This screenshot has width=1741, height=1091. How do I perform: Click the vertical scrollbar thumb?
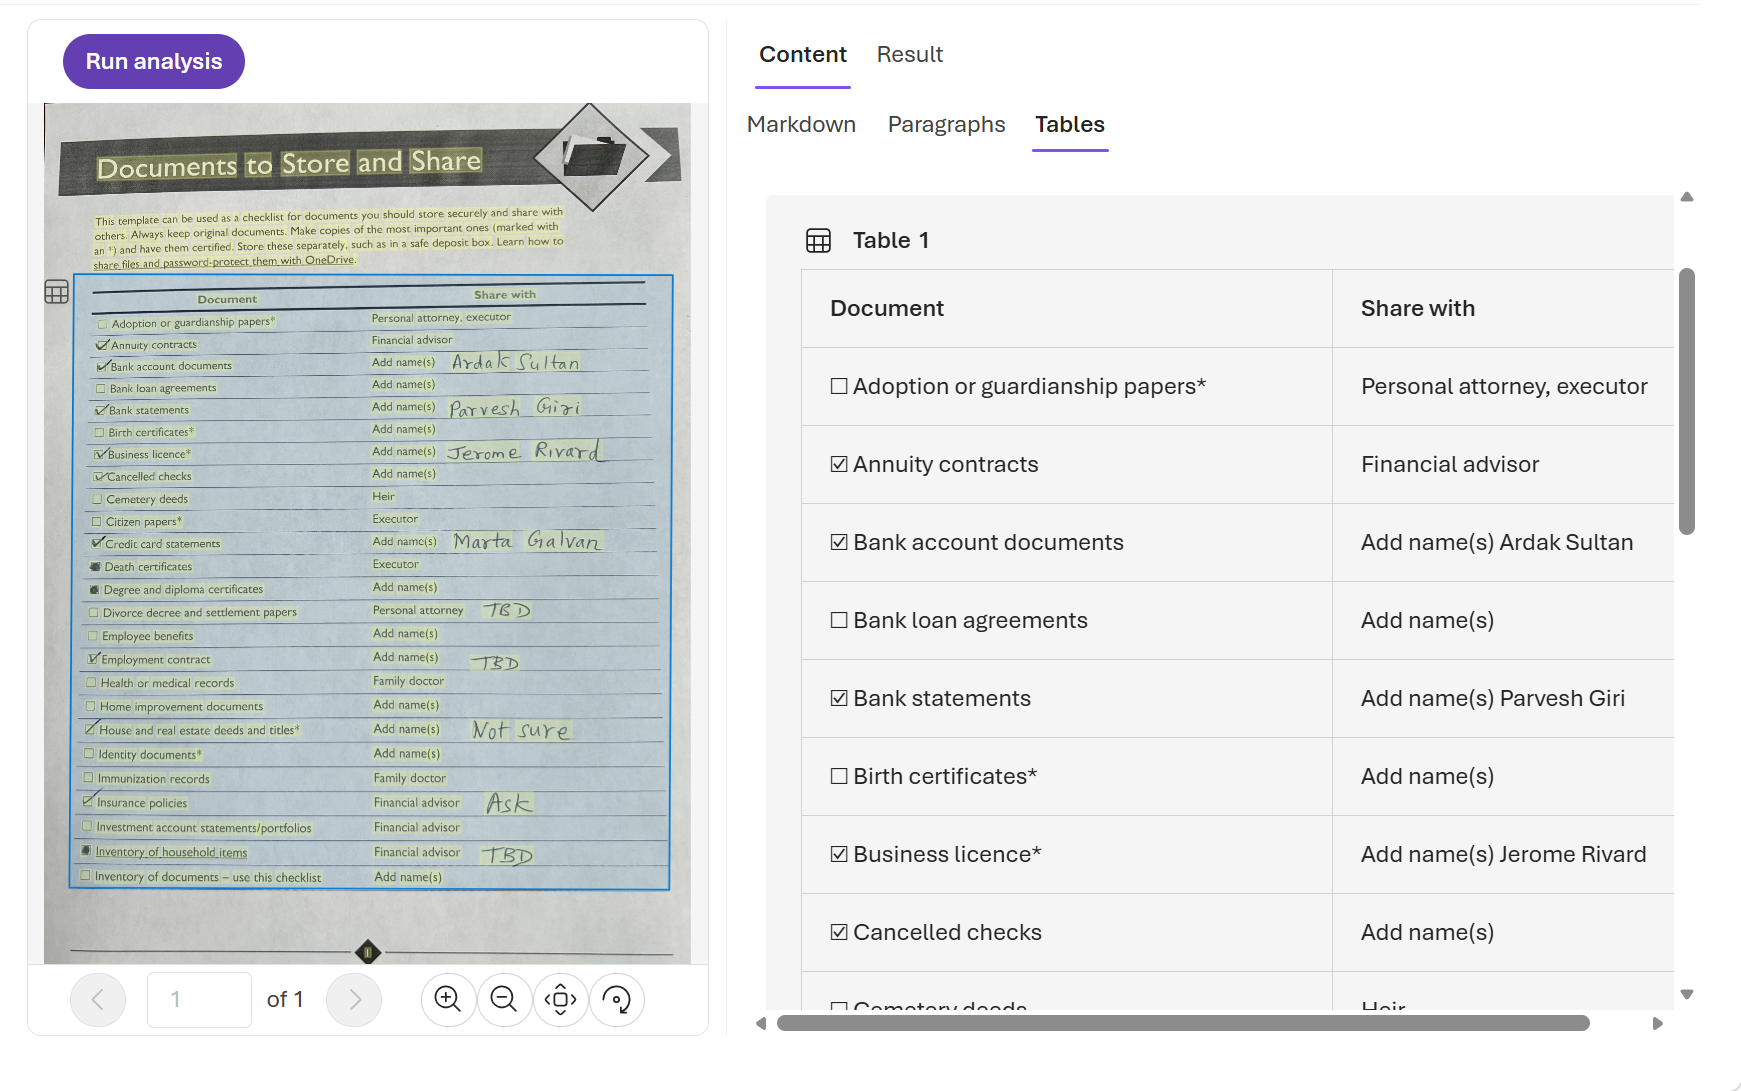tap(1687, 401)
